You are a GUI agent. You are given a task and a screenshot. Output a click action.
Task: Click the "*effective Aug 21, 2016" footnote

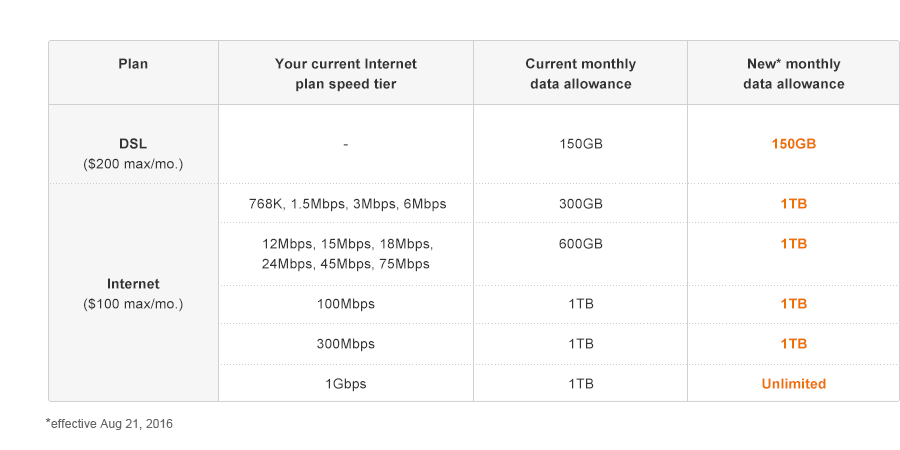tap(109, 424)
